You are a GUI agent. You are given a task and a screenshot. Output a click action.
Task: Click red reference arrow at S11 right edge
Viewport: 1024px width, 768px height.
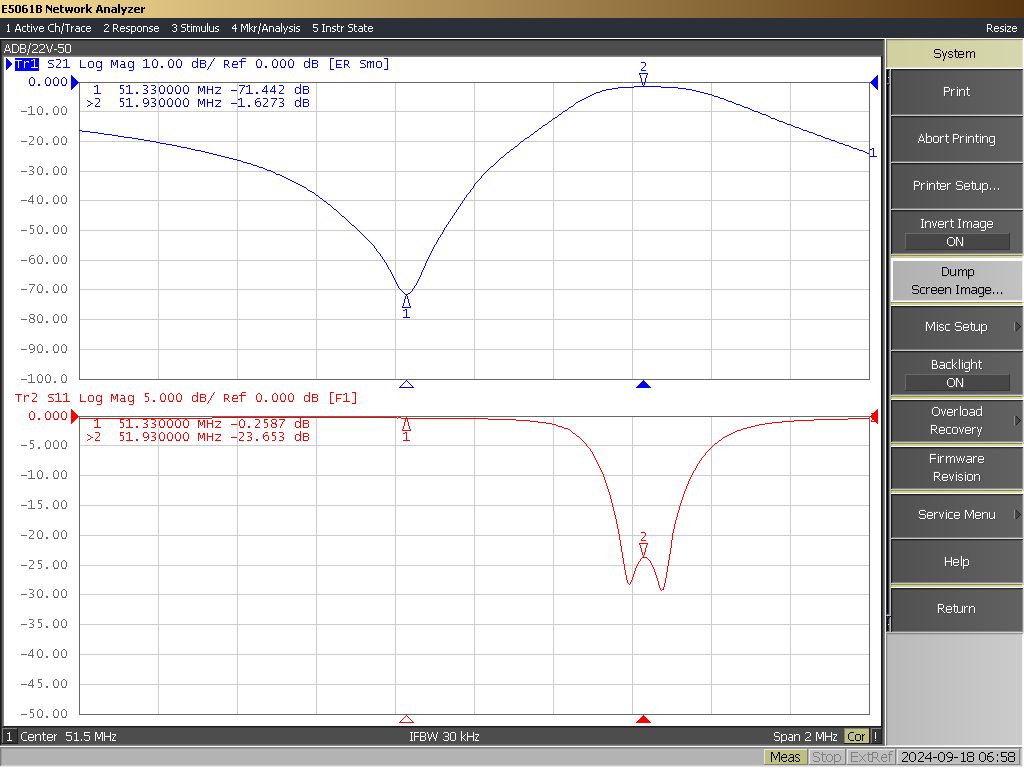pyautogui.click(x=874, y=416)
